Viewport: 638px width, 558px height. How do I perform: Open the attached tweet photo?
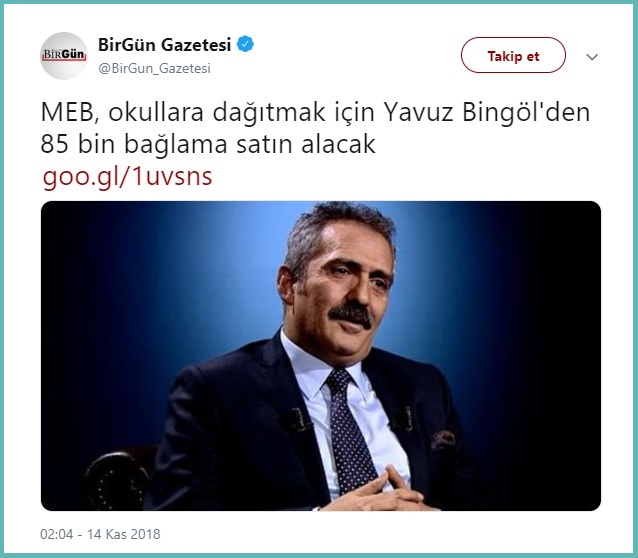pyautogui.click(x=321, y=356)
